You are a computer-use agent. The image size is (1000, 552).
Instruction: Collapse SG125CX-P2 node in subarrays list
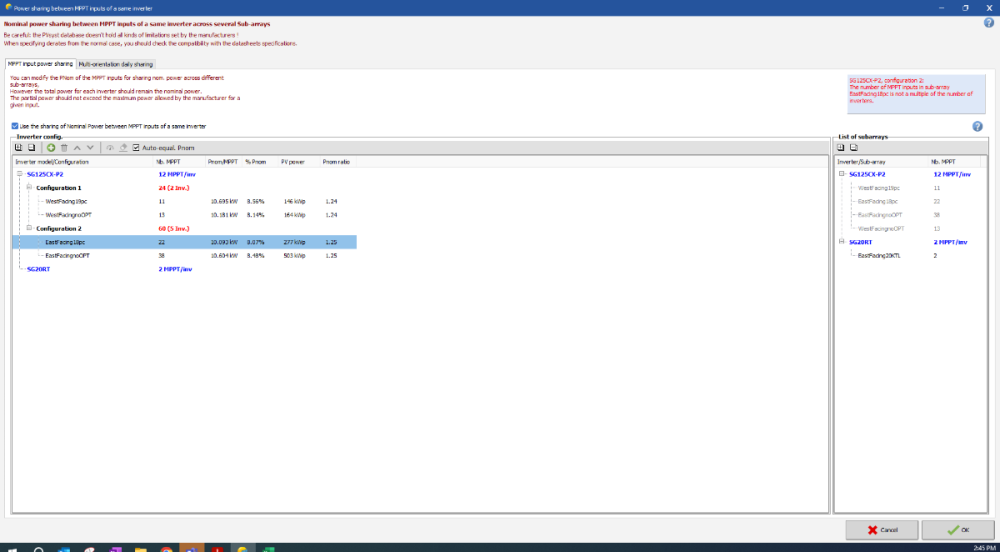point(842,174)
